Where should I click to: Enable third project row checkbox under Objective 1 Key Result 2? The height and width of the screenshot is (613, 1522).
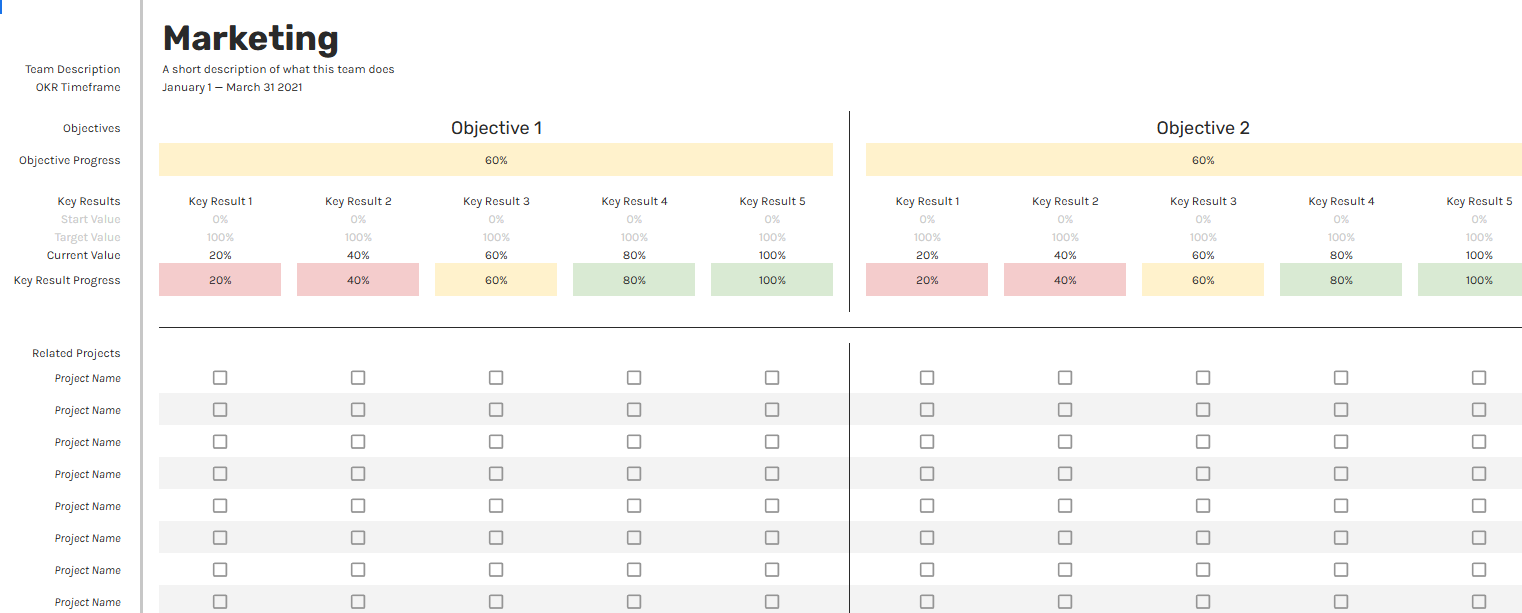[358, 442]
